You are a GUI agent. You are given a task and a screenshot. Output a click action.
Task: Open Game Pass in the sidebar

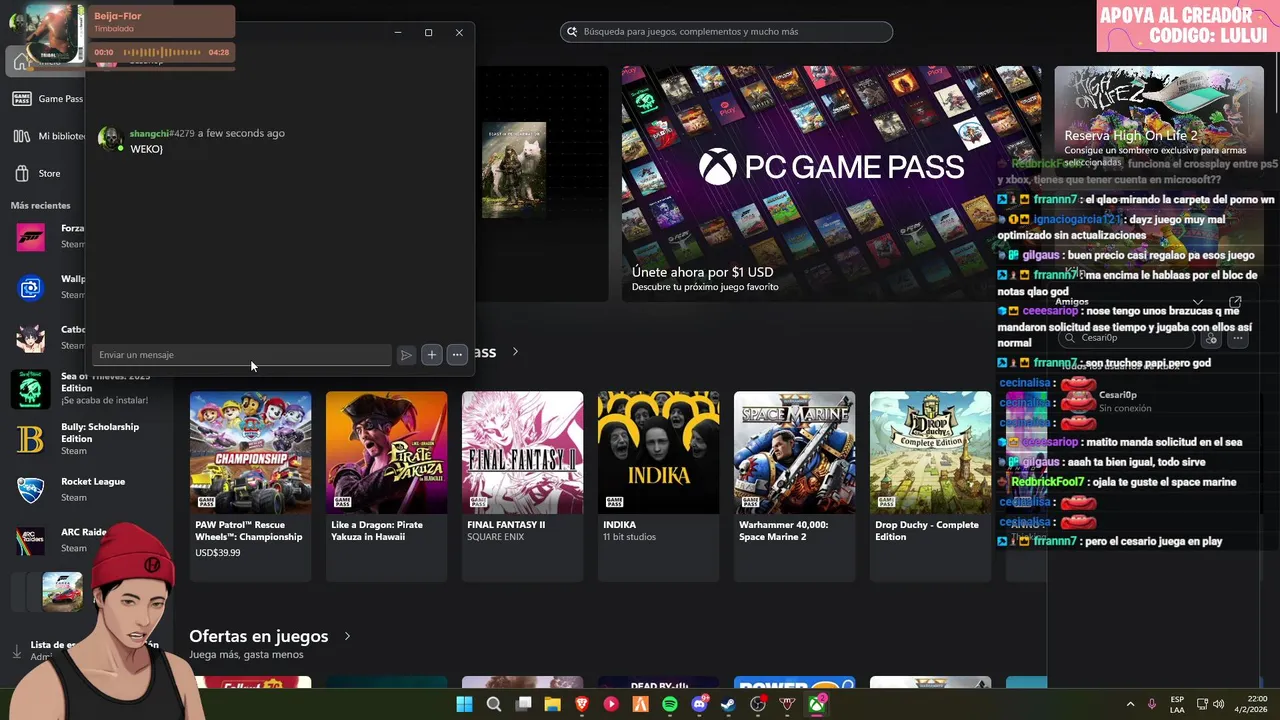click(x=48, y=99)
